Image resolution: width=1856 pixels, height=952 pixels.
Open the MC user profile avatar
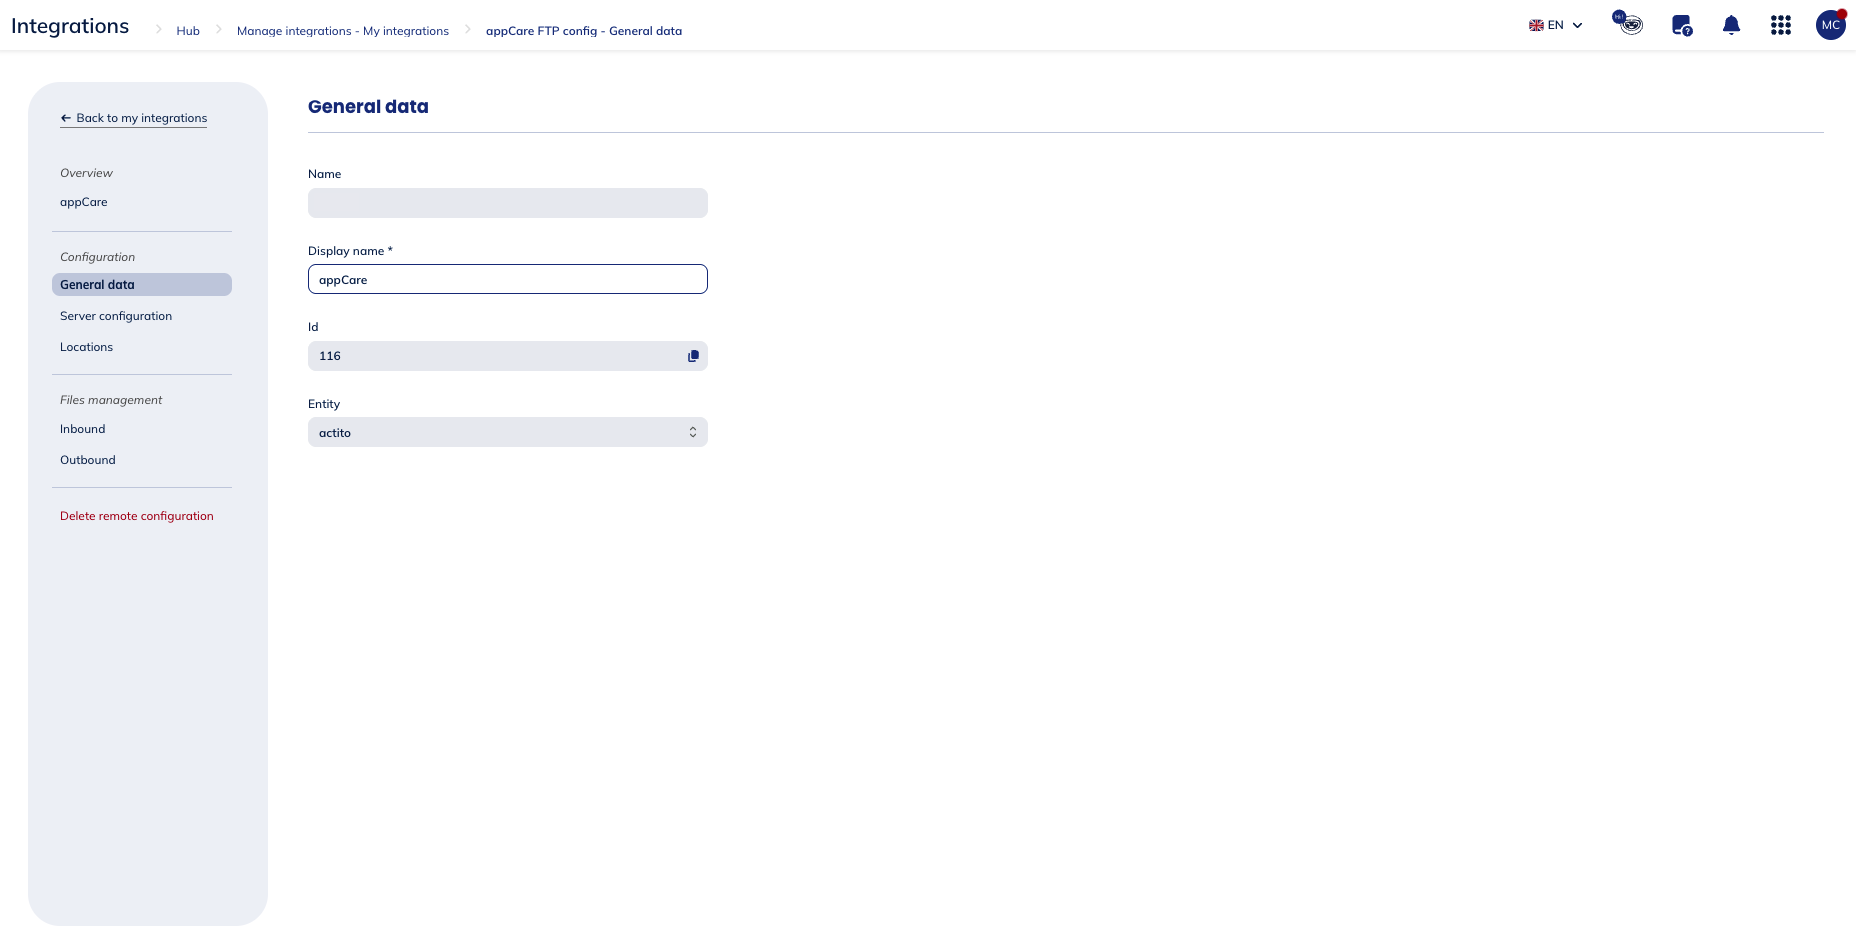coord(1830,25)
